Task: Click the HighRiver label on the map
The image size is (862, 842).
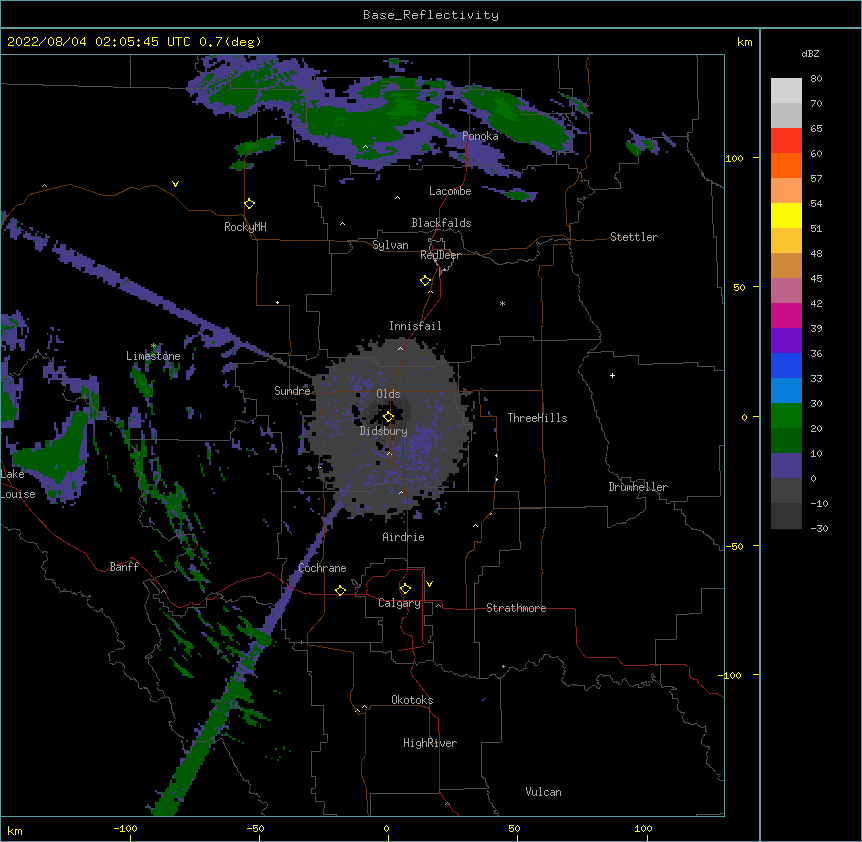Action: (430, 743)
